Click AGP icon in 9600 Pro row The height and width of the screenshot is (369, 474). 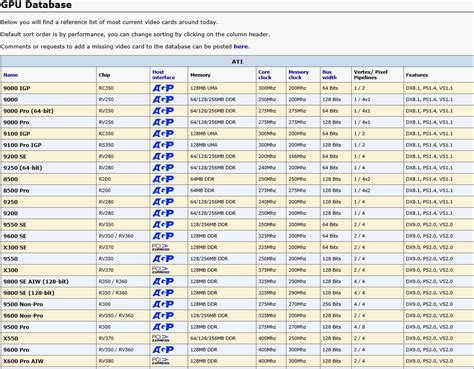pyautogui.click(x=163, y=350)
